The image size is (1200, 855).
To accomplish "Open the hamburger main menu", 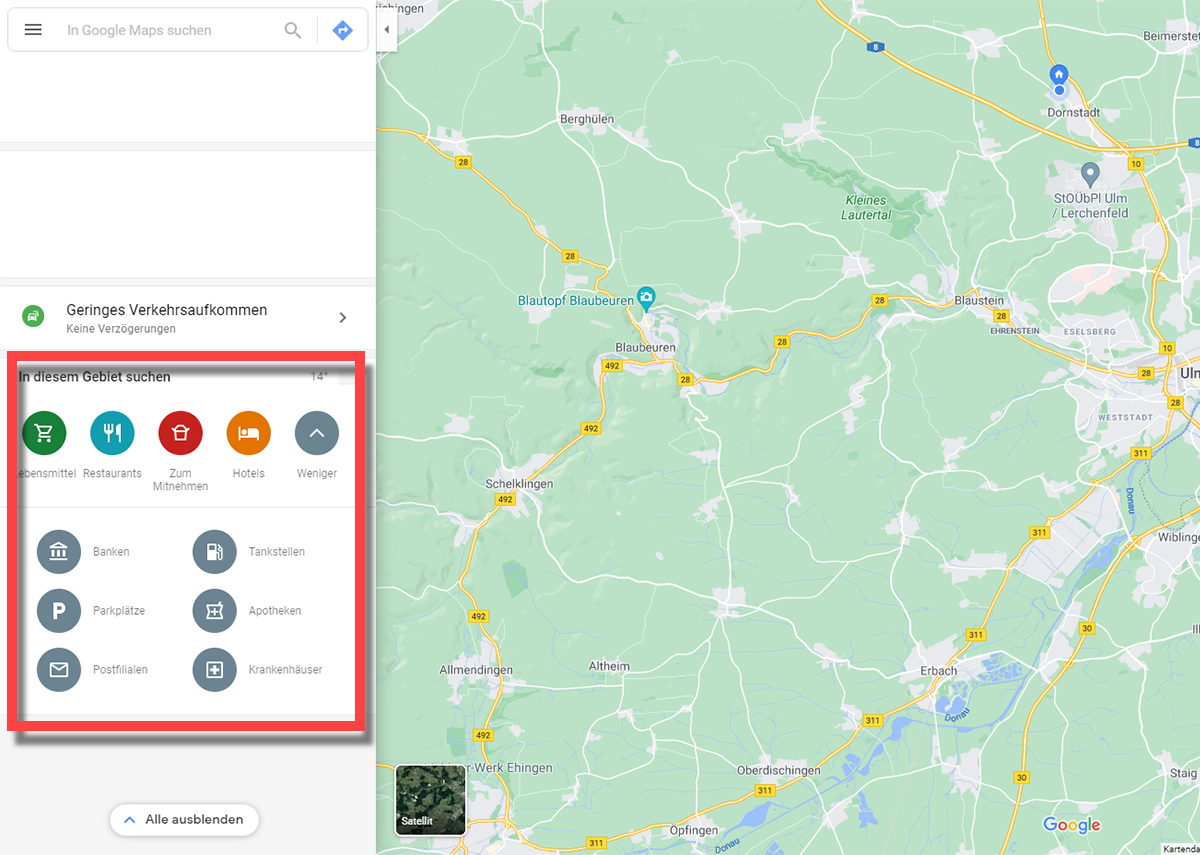I will pyautogui.click(x=33, y=30).
